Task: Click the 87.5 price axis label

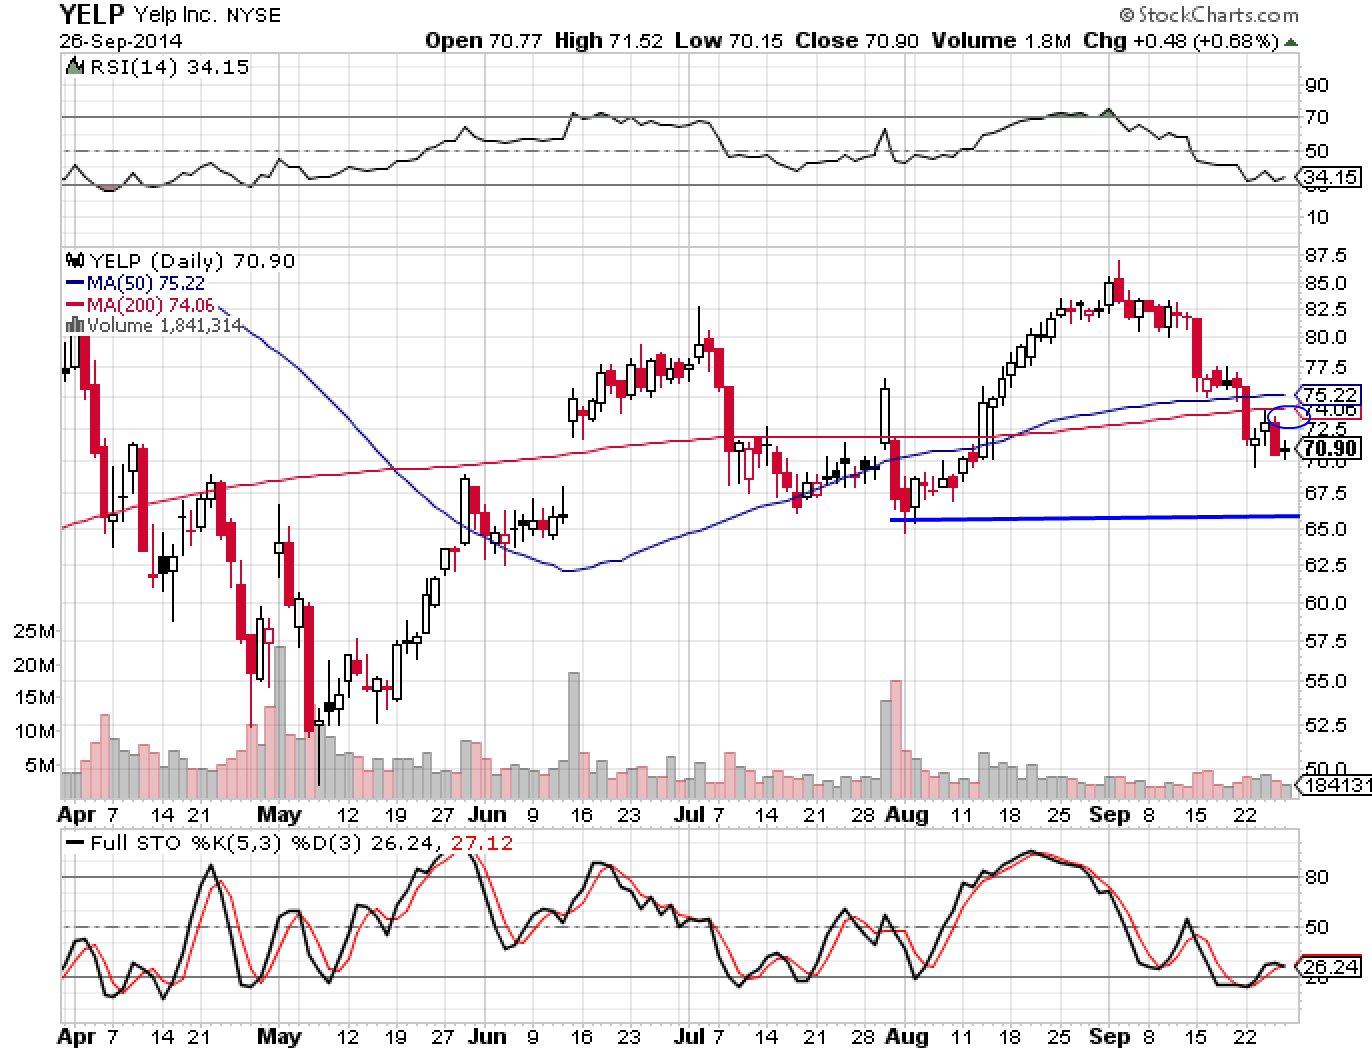Action: point(1326,254)
